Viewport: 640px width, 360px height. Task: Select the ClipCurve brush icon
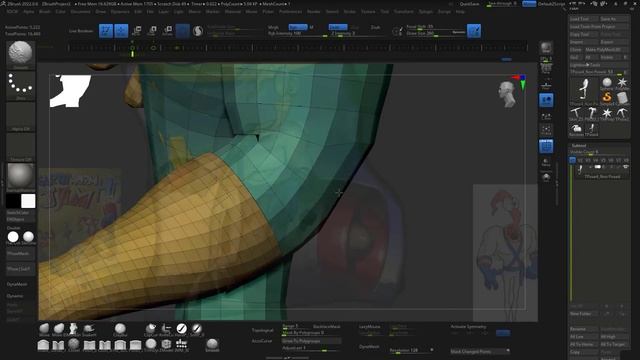[151, 329]
